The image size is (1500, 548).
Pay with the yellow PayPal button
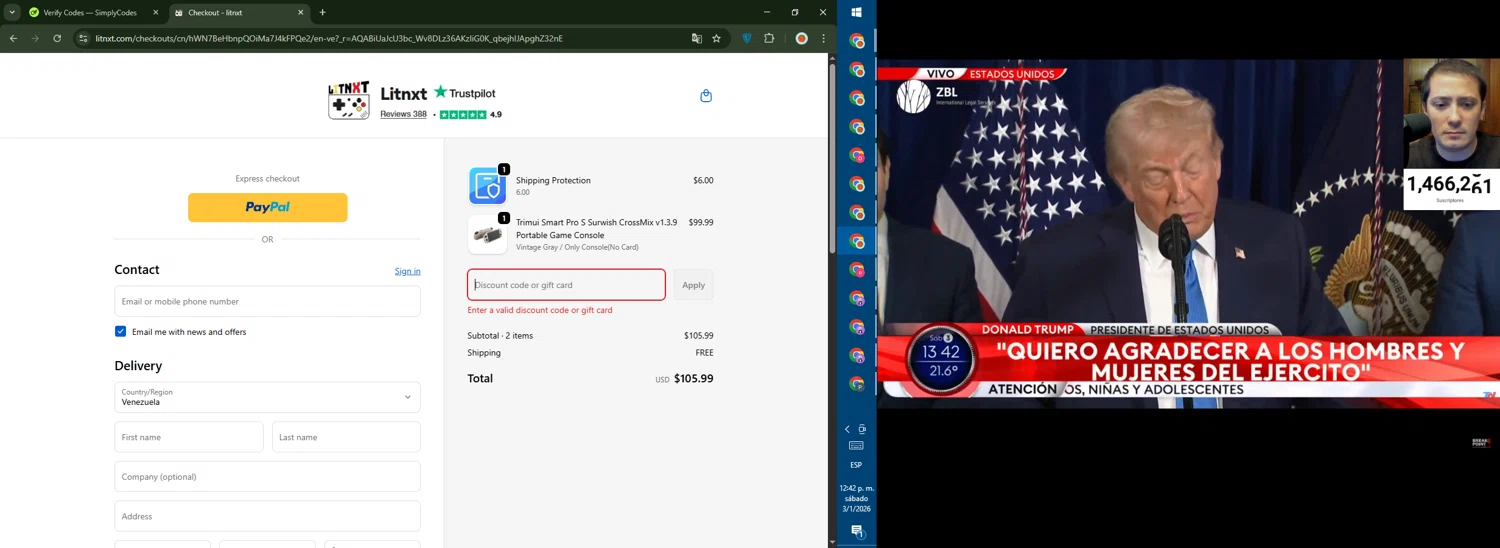pos(267,207)
